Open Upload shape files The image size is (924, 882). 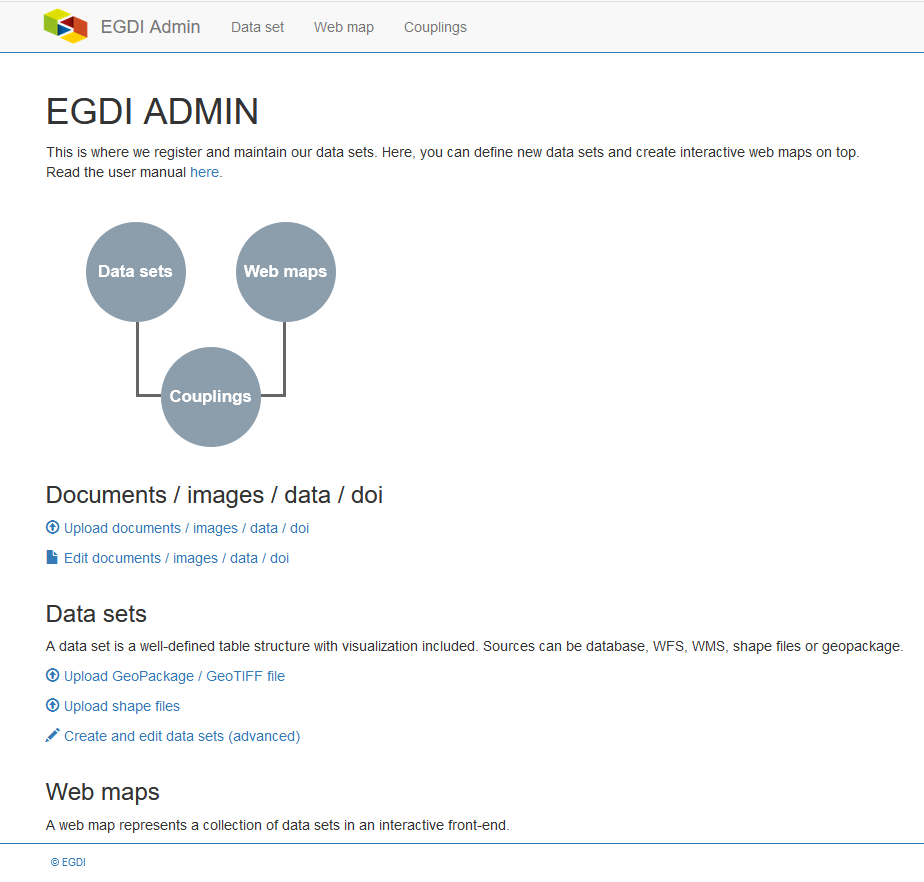coord(121,706)
